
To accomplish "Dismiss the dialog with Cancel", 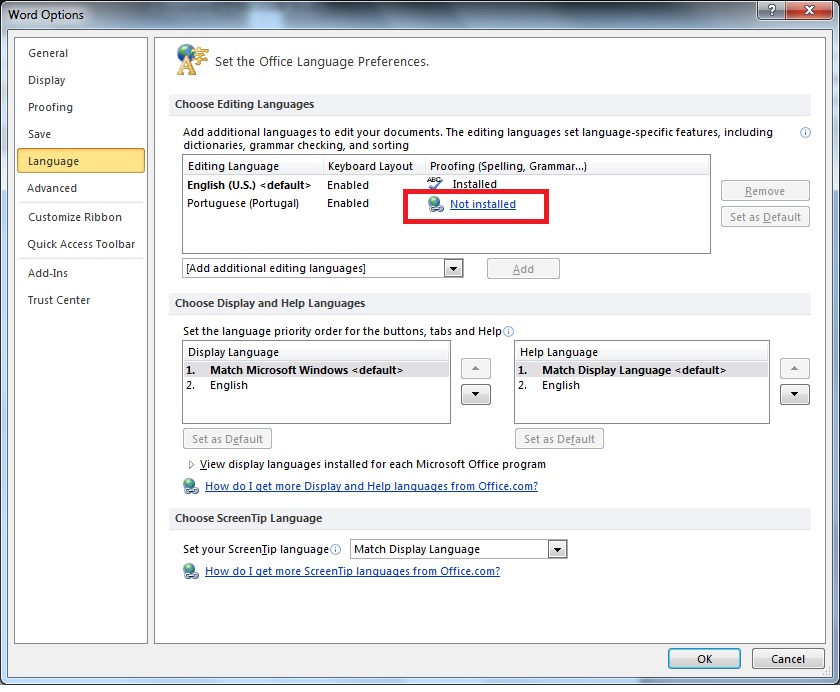I will point(788,659).
